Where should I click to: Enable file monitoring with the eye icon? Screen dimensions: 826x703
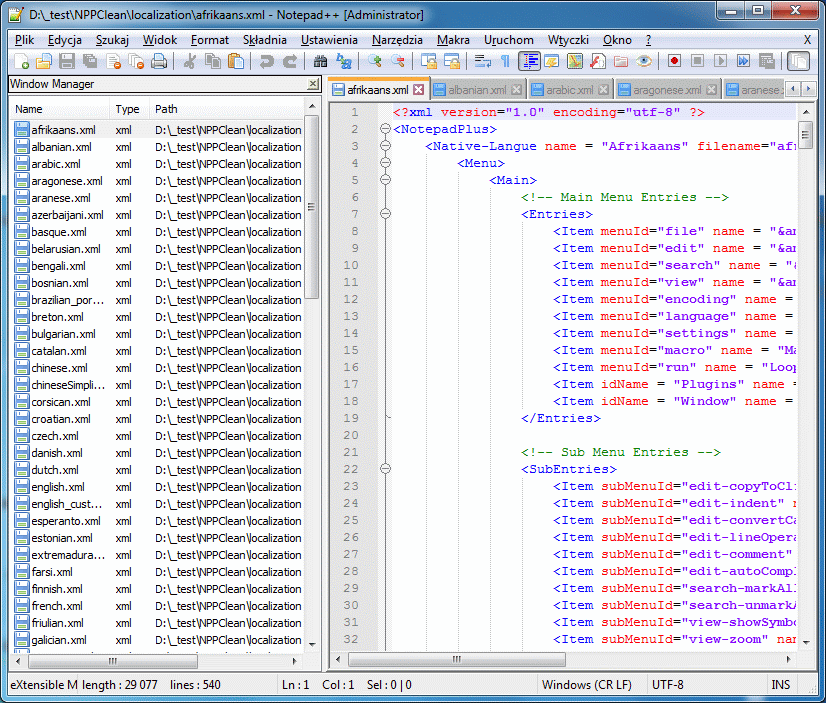pyautogui.click(x=644, y=62)
